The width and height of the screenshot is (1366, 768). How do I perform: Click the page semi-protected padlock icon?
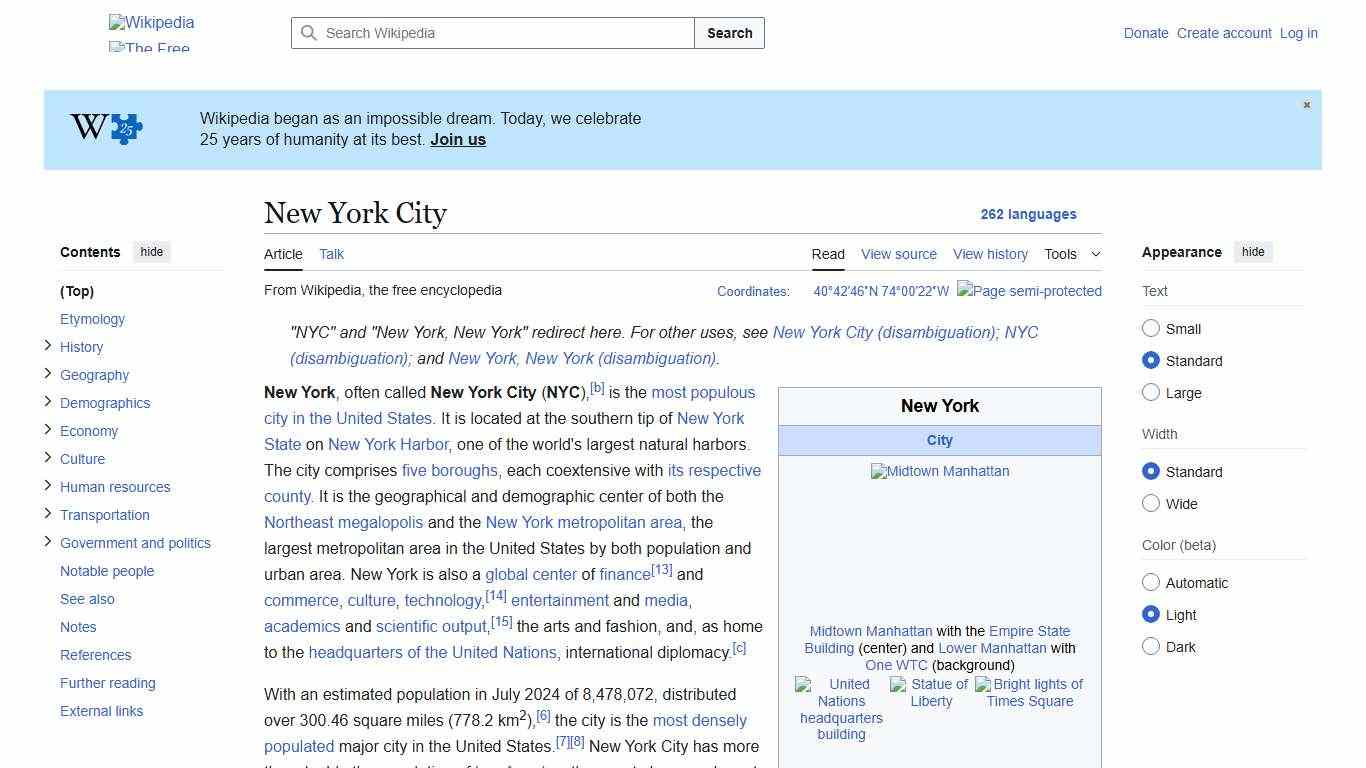click(x=1029, y=291)
